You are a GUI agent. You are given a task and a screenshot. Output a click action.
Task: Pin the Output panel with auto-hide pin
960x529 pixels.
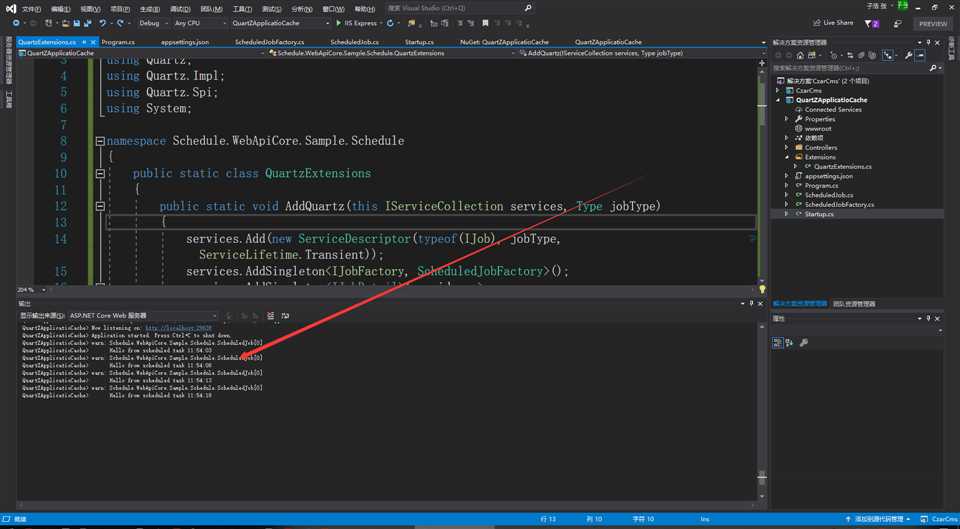pos(751,304)
